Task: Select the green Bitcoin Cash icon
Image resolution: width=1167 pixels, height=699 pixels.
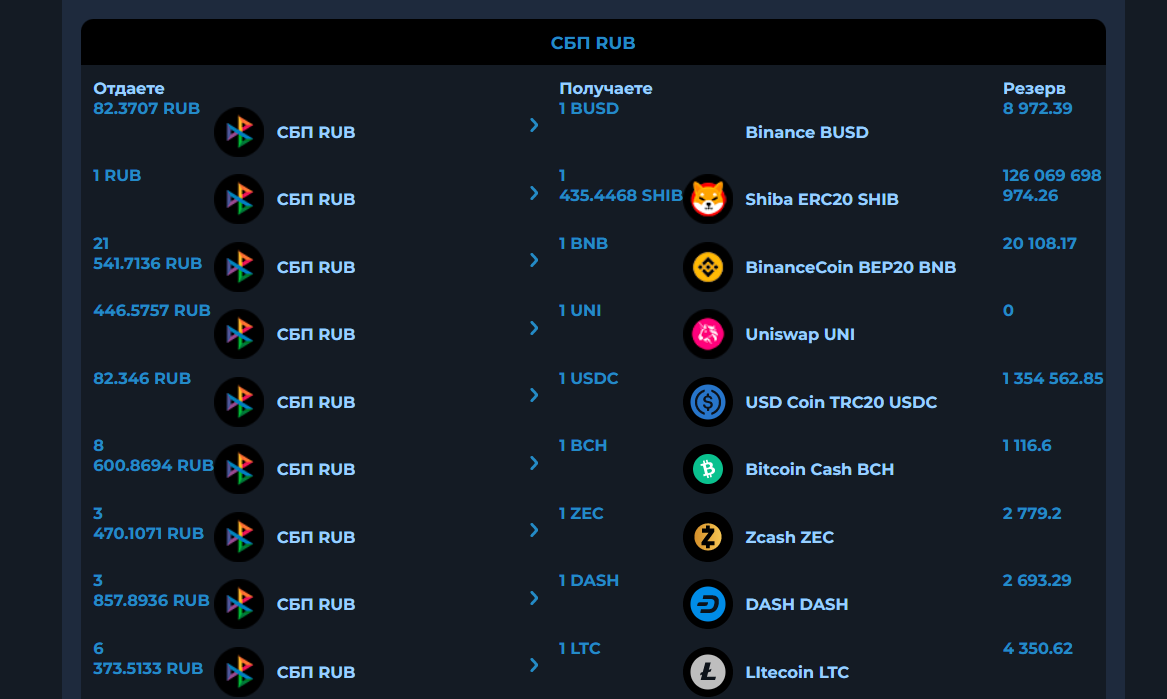Action: 708,469
